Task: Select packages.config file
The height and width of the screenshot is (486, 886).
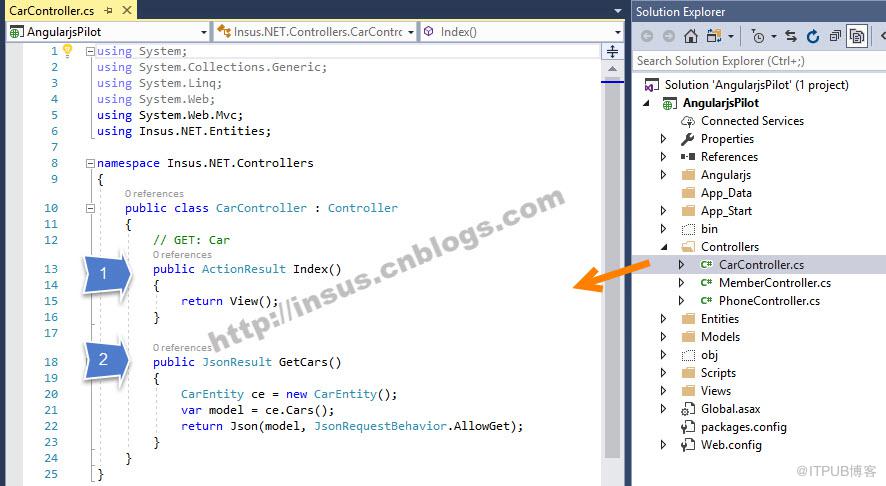Action: pos(744,427)
